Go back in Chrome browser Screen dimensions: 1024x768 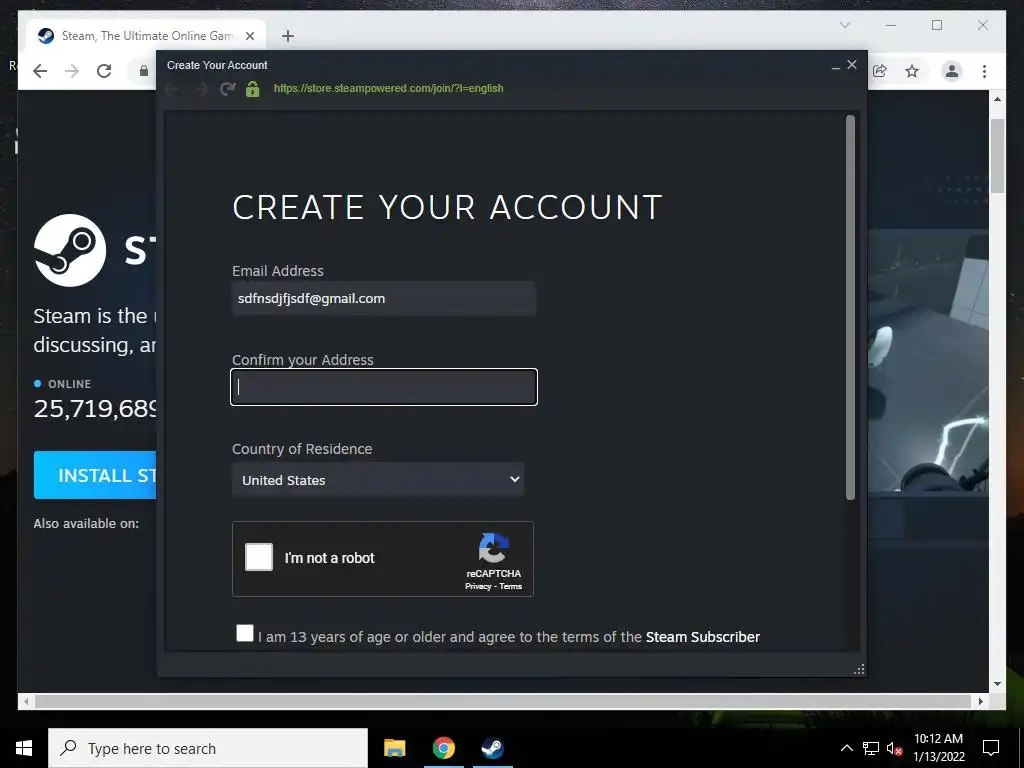(x=40, y=71)
